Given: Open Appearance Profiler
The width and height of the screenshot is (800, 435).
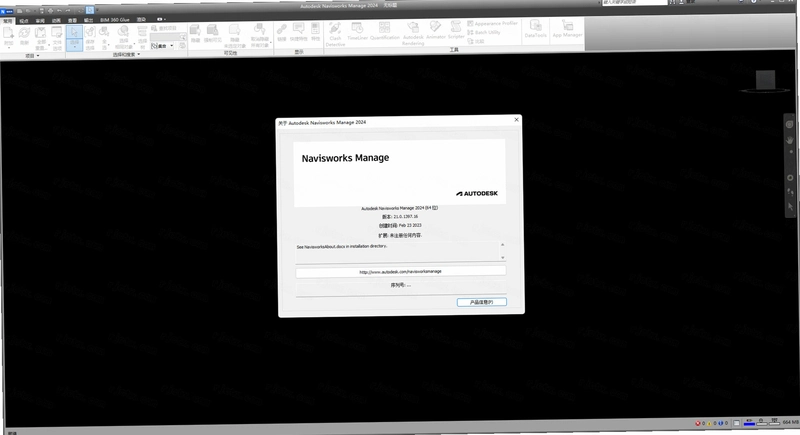Looking at the screenshot, I should click(492, 23).
